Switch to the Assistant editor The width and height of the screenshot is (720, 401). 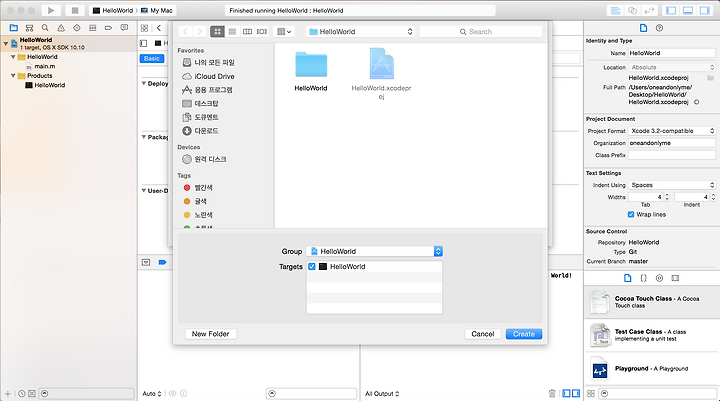pyautogui.click(x=632, y=11)
